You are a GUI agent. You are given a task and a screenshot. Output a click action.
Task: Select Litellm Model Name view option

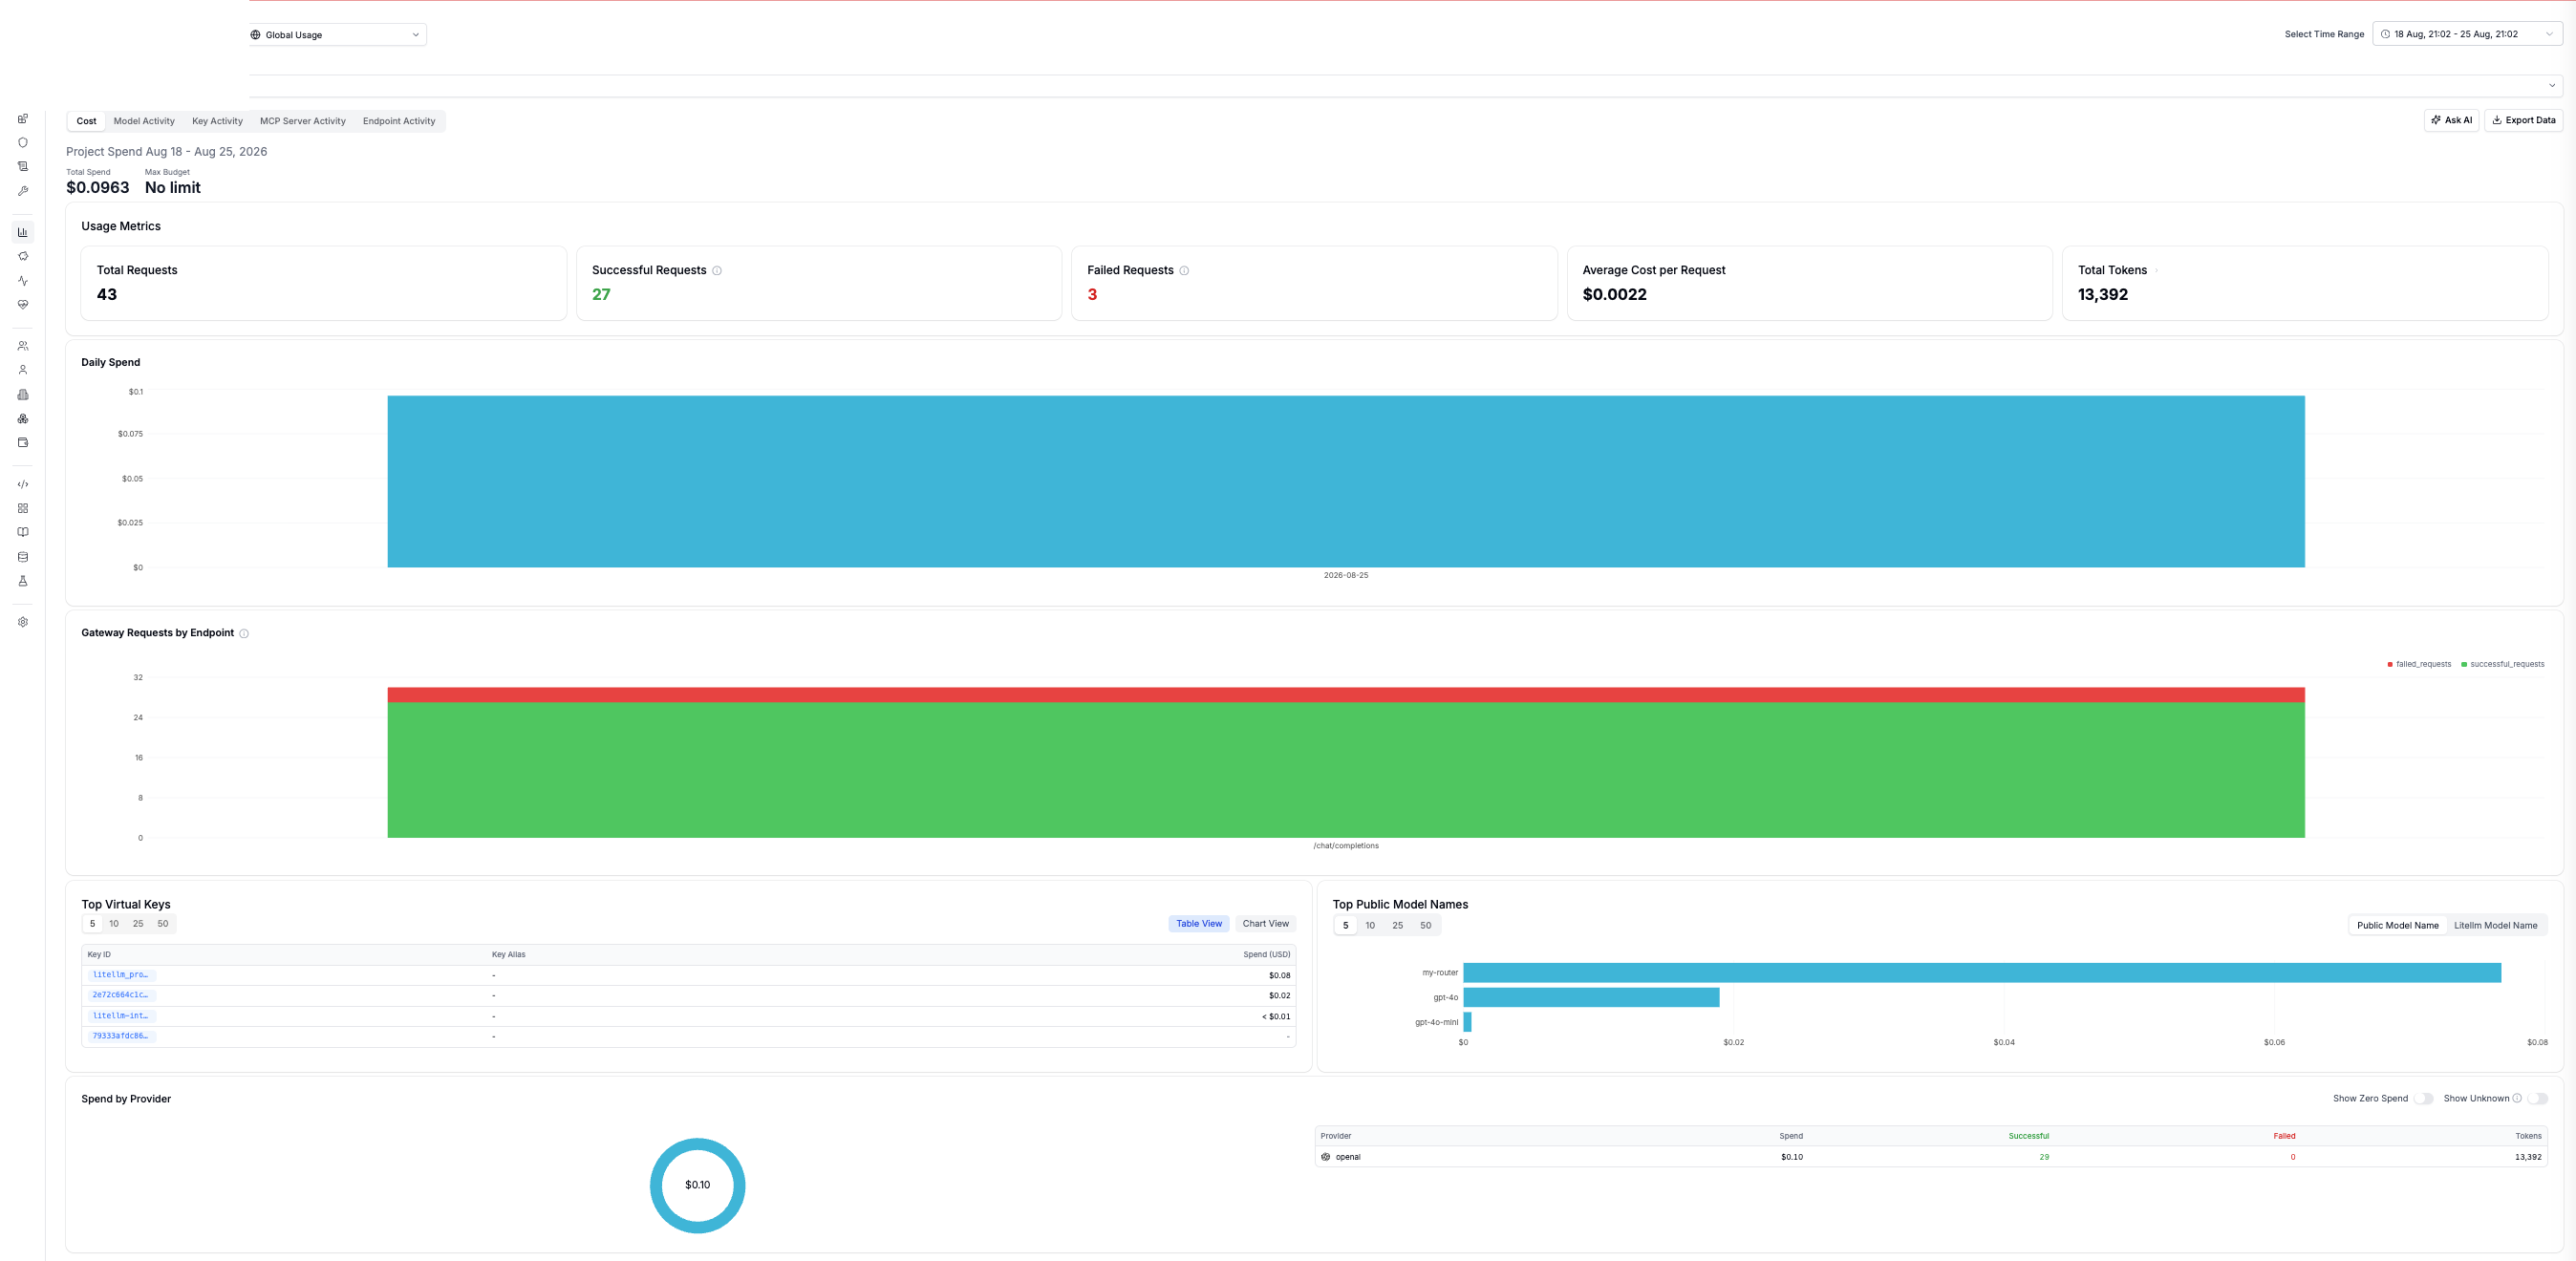[2495, 926]
